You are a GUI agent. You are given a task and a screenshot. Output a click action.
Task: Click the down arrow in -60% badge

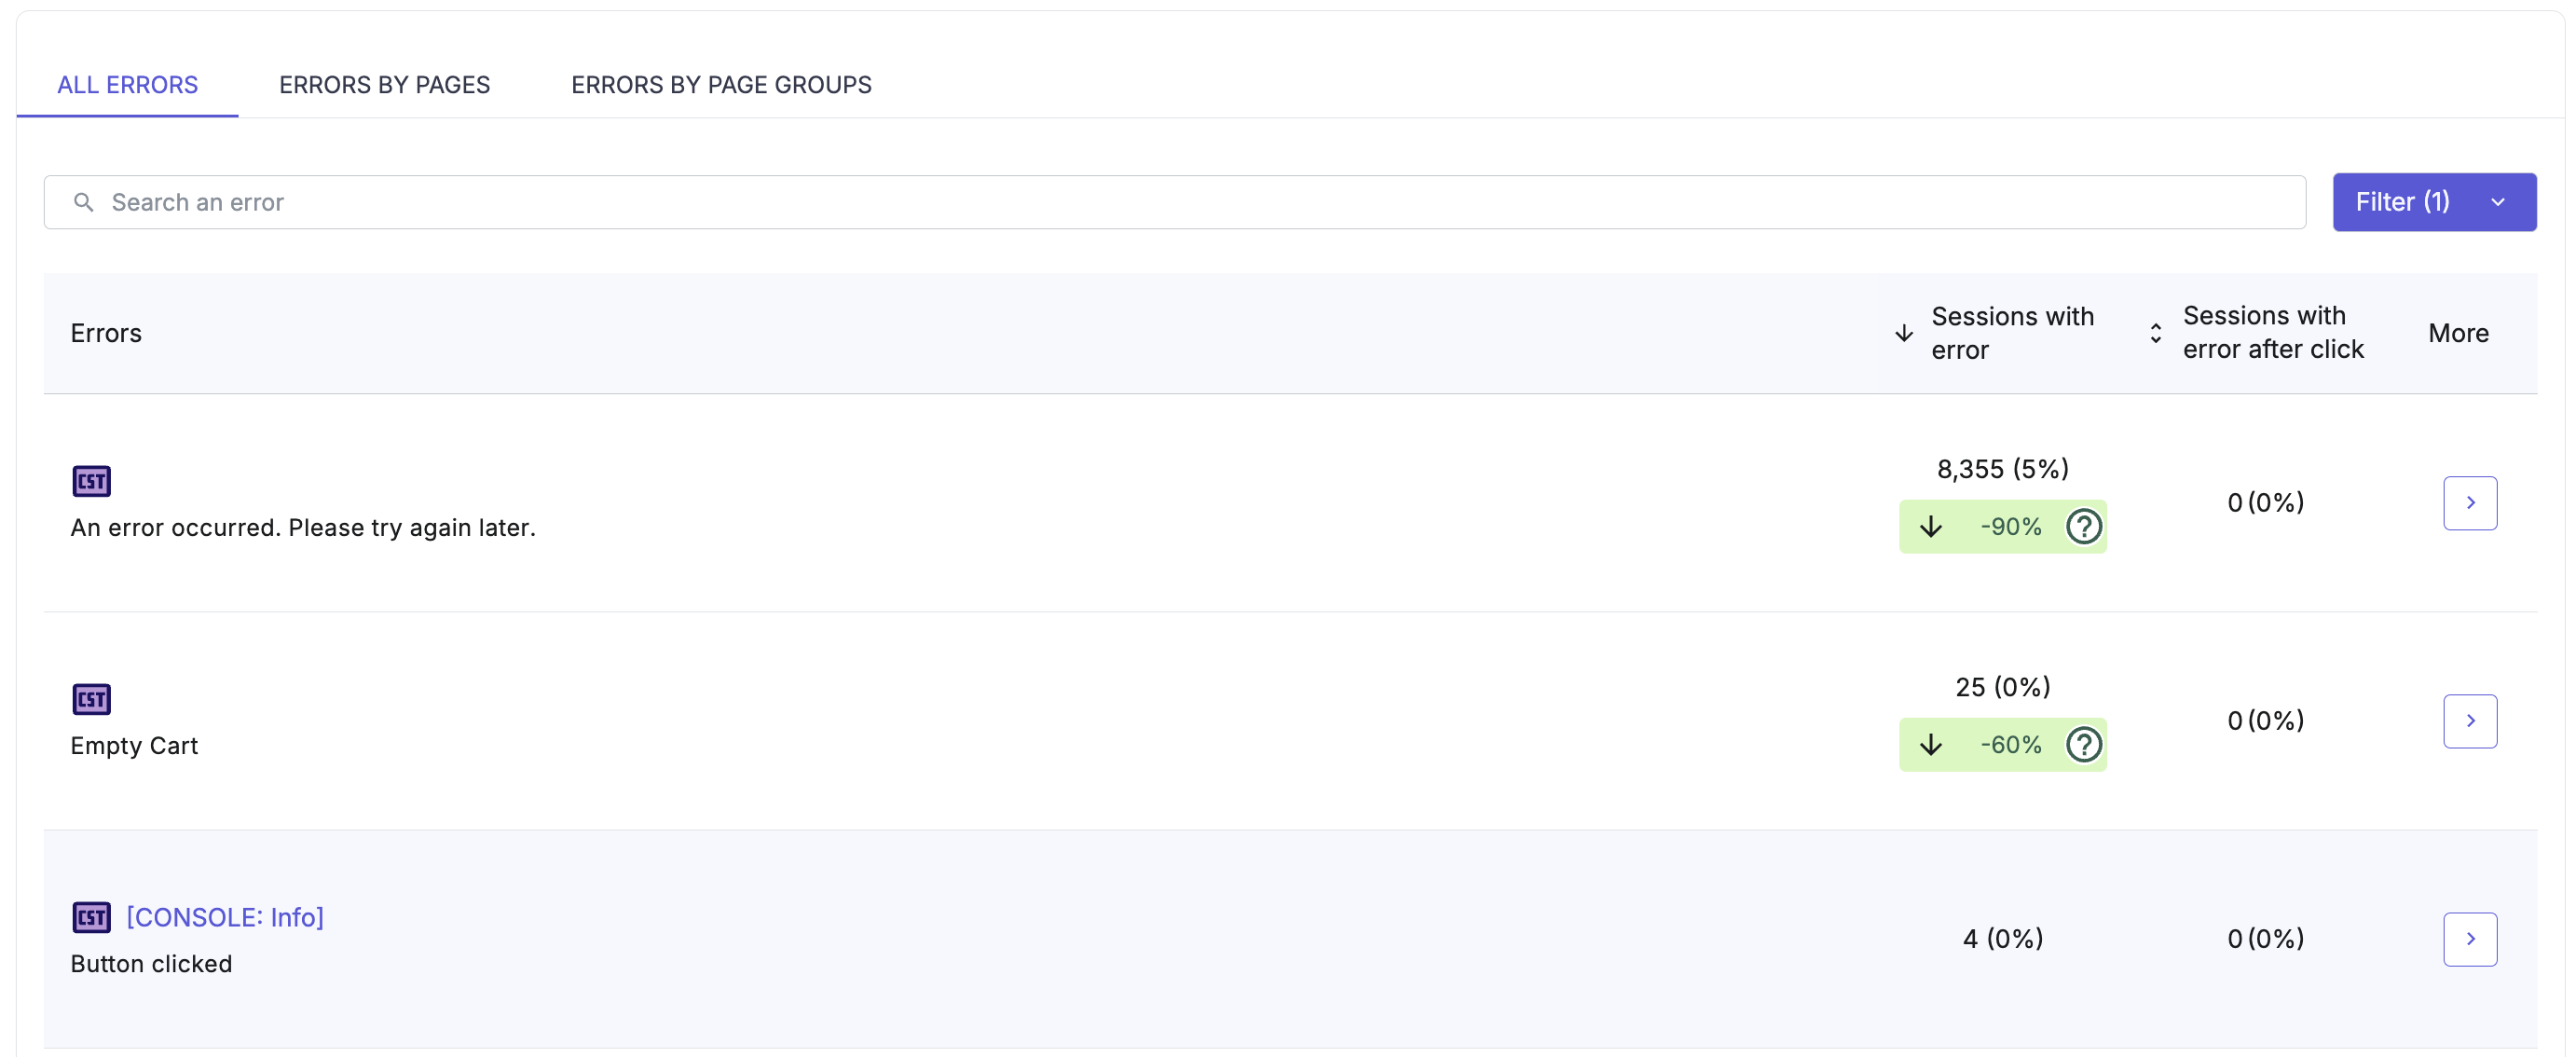(1931, 745)
